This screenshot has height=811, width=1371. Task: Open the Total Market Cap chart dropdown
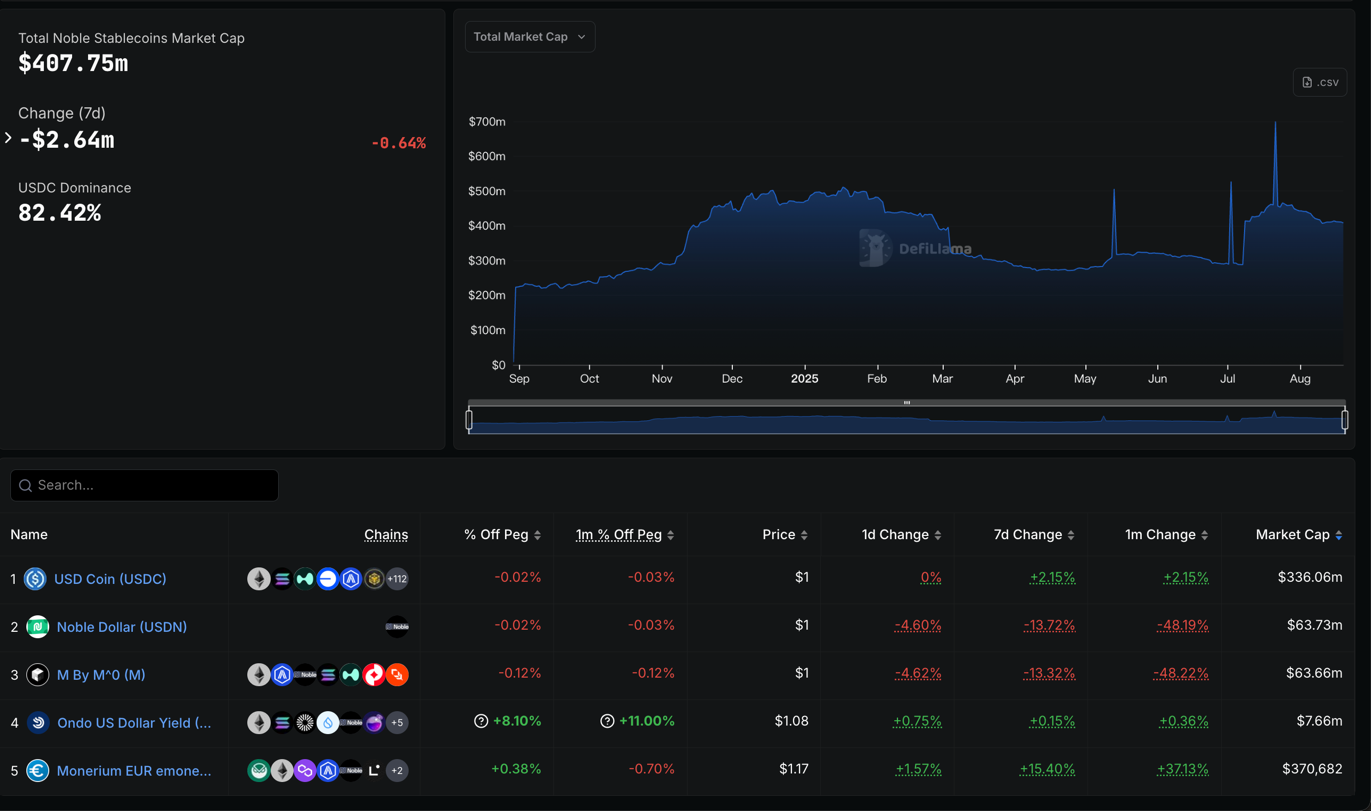coord(529,37)
